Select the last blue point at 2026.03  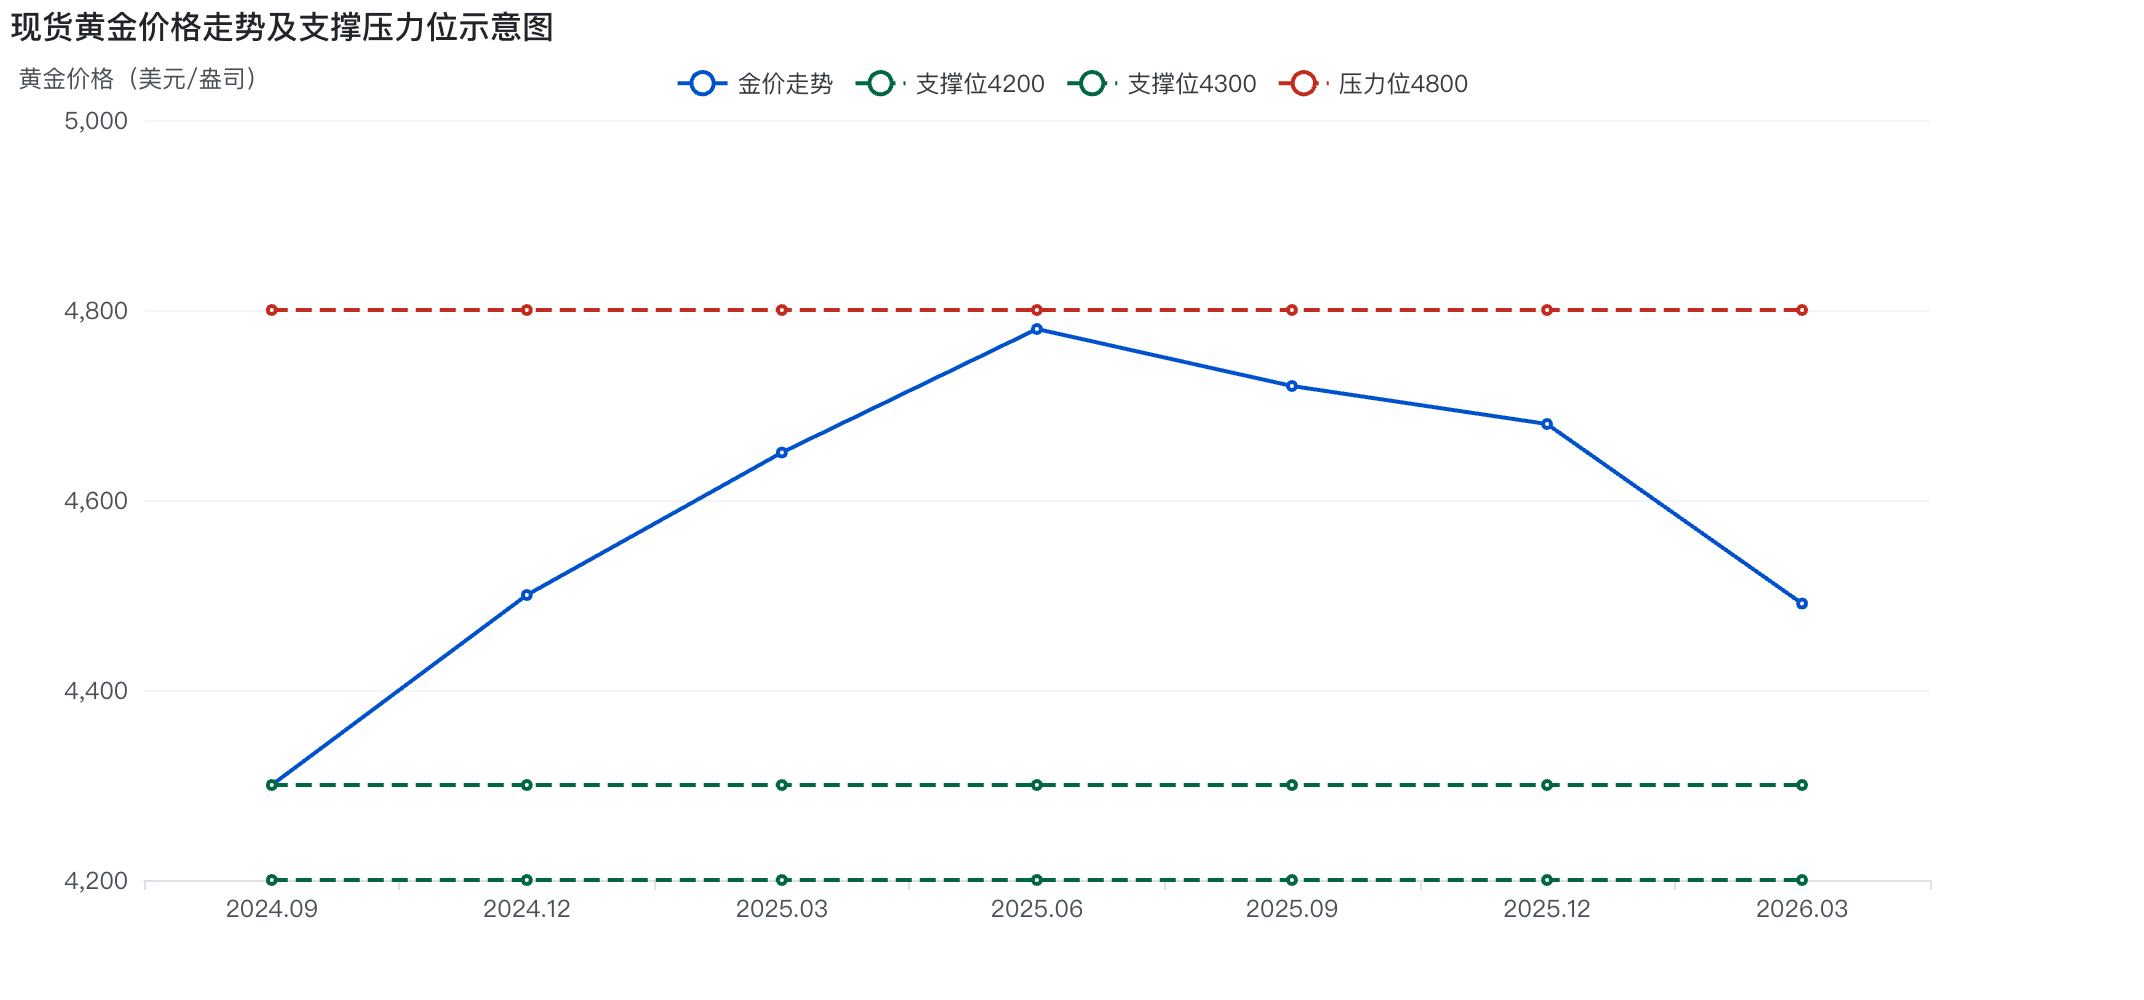pos(1802,604)
